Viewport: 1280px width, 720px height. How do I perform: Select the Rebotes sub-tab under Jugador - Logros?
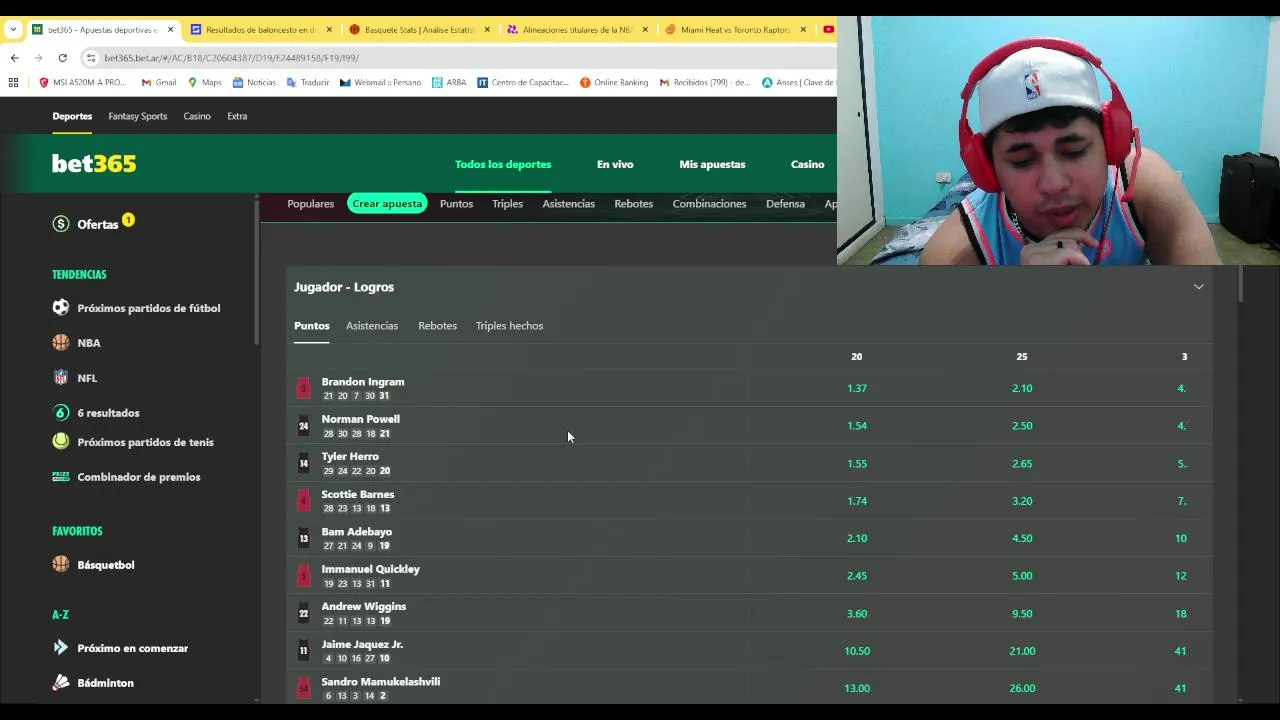[437, 326]
